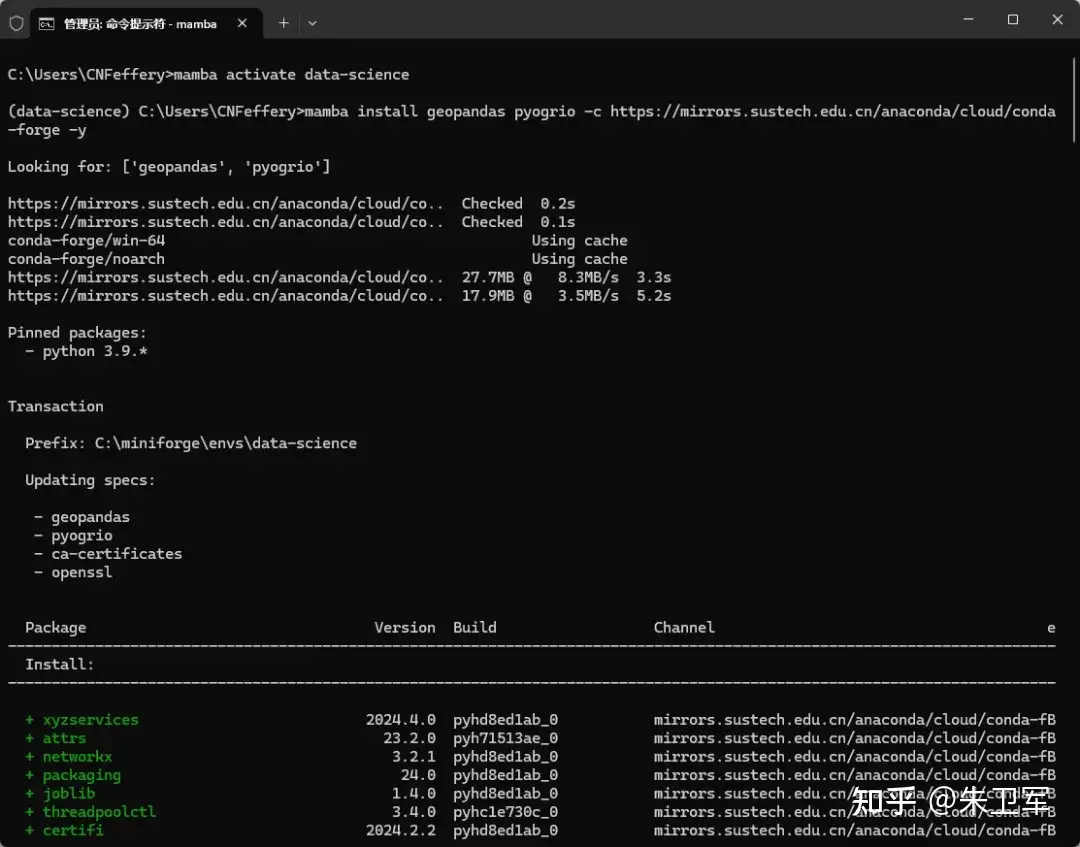Click the 'Package' column header

click(56, 628)
